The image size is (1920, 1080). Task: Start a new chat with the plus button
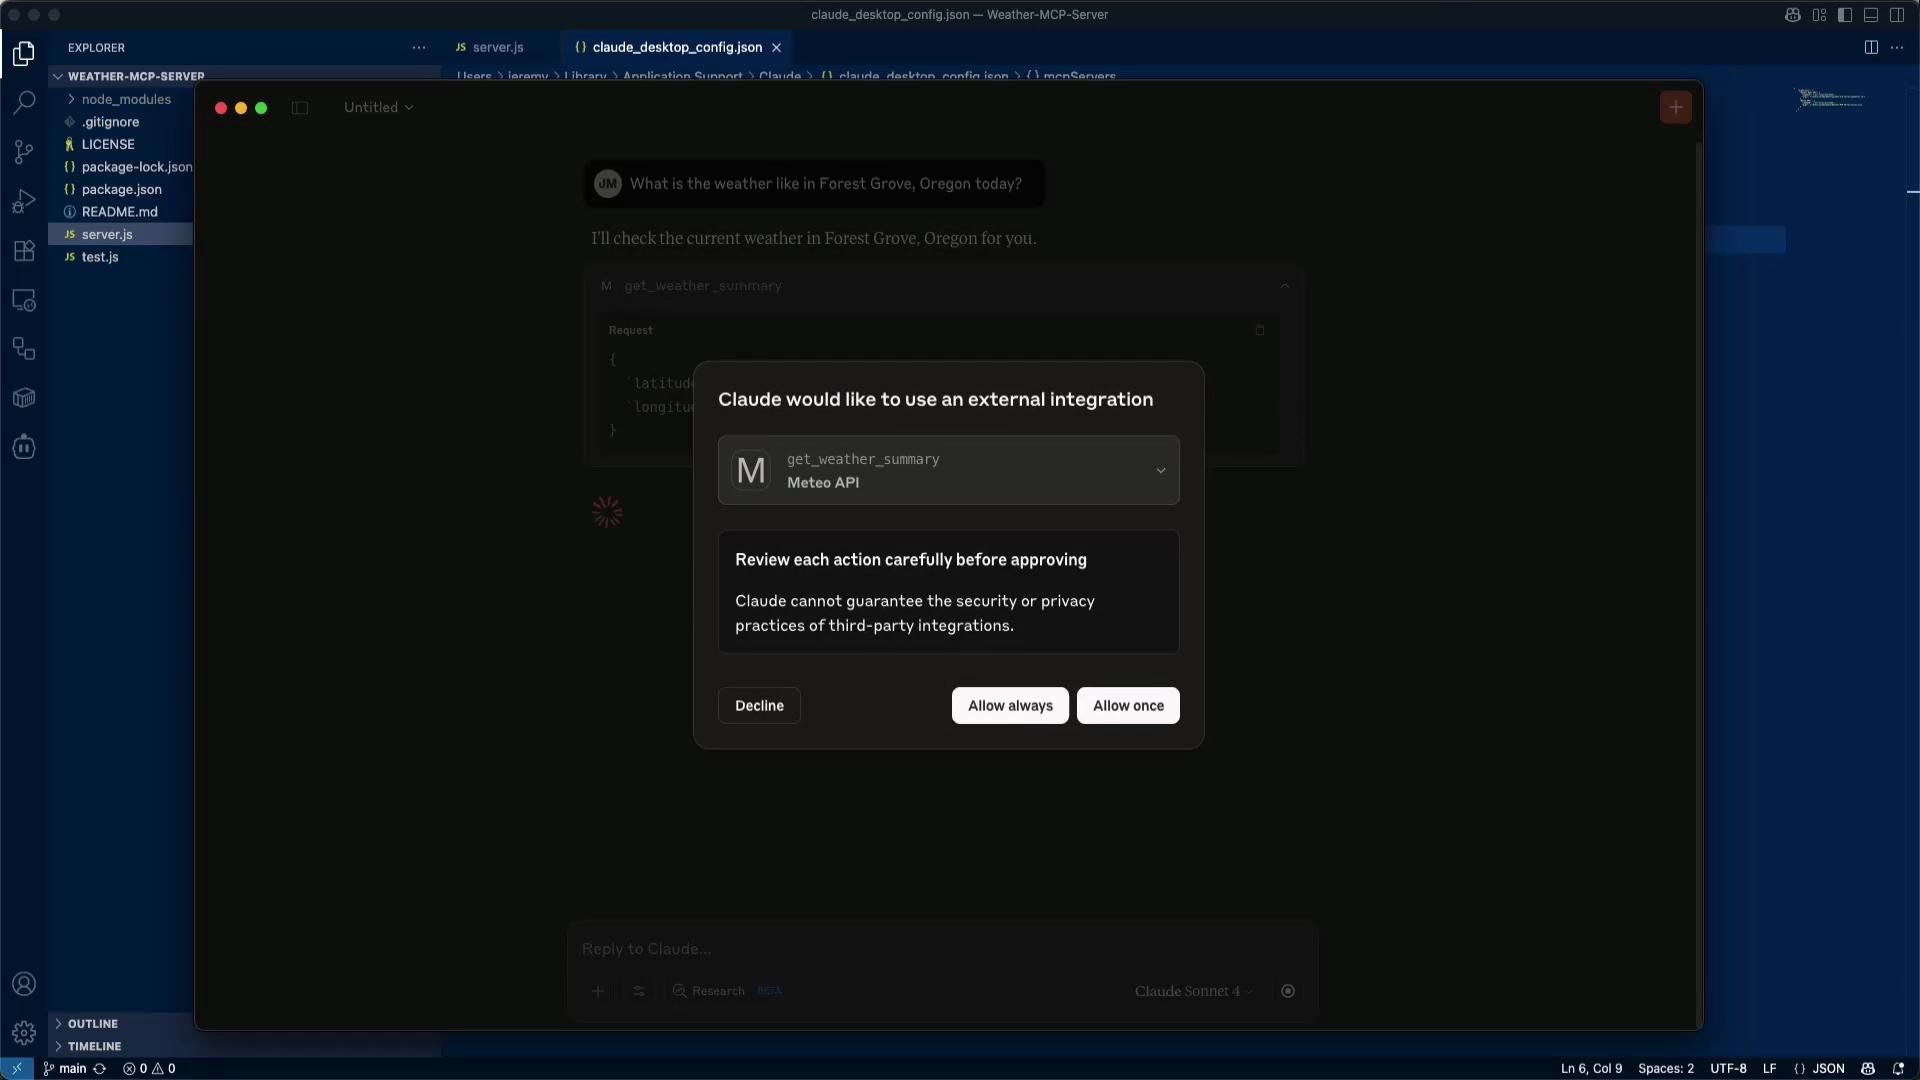click(1676, 107)
